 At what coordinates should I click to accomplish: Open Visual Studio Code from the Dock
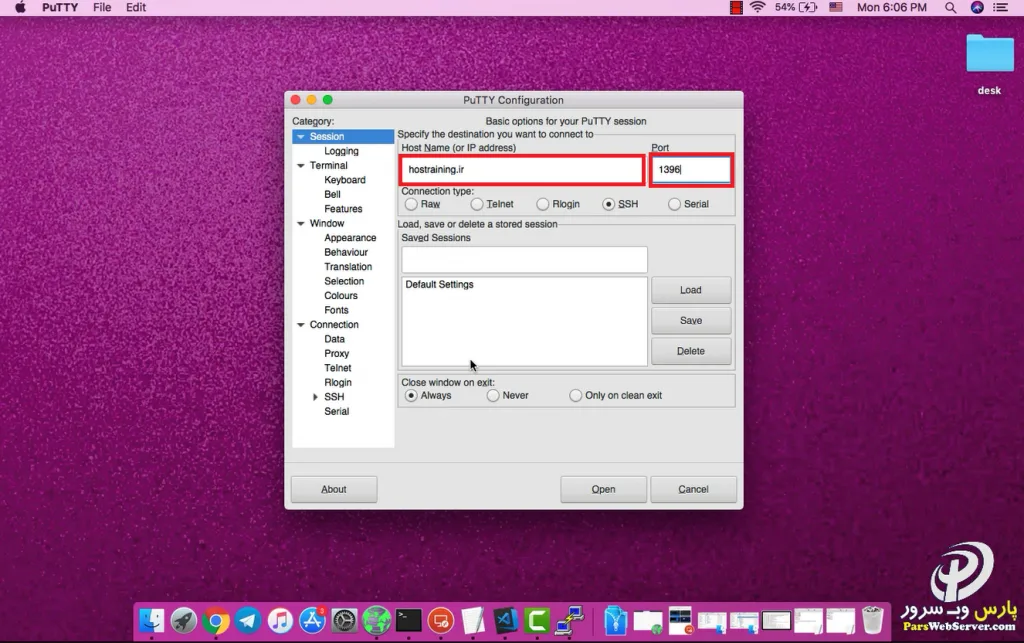[505, 620]
